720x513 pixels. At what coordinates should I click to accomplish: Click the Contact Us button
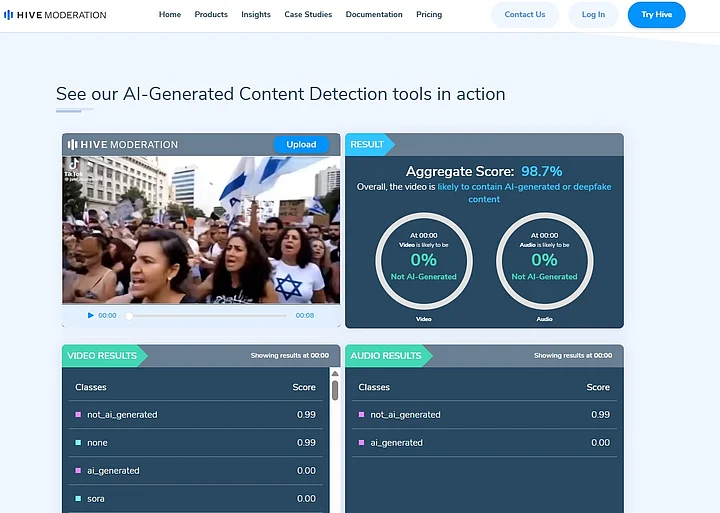coord(525,15)
